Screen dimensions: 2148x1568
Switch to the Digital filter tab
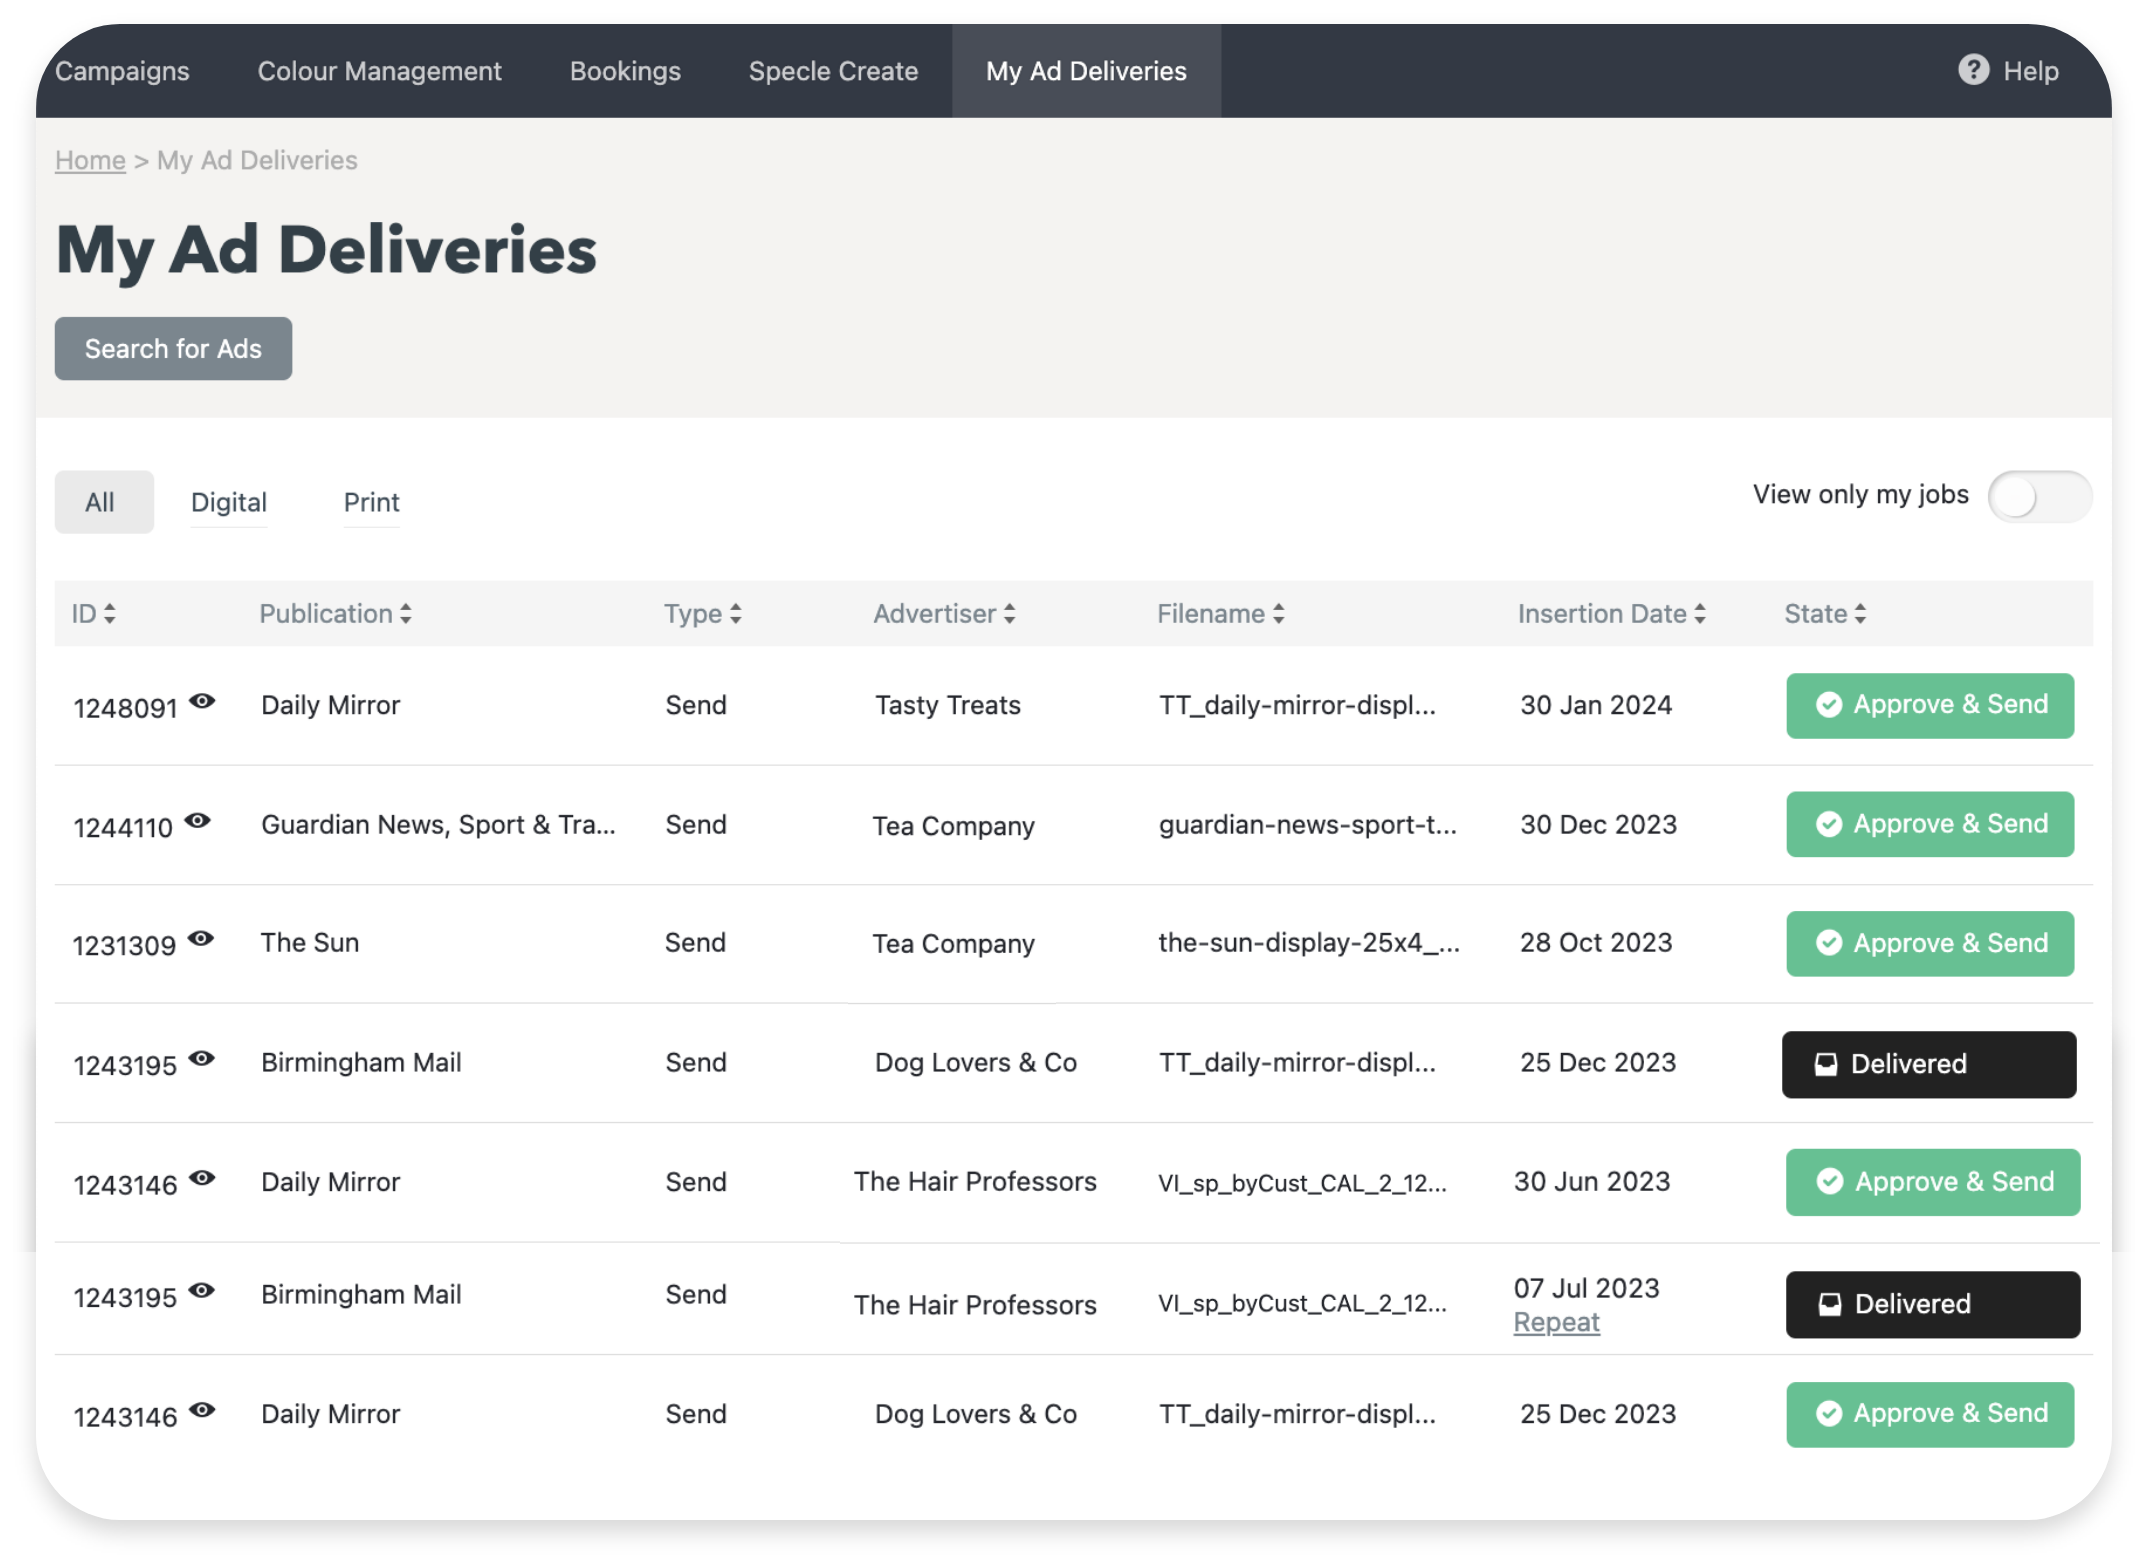coord(228,502)
